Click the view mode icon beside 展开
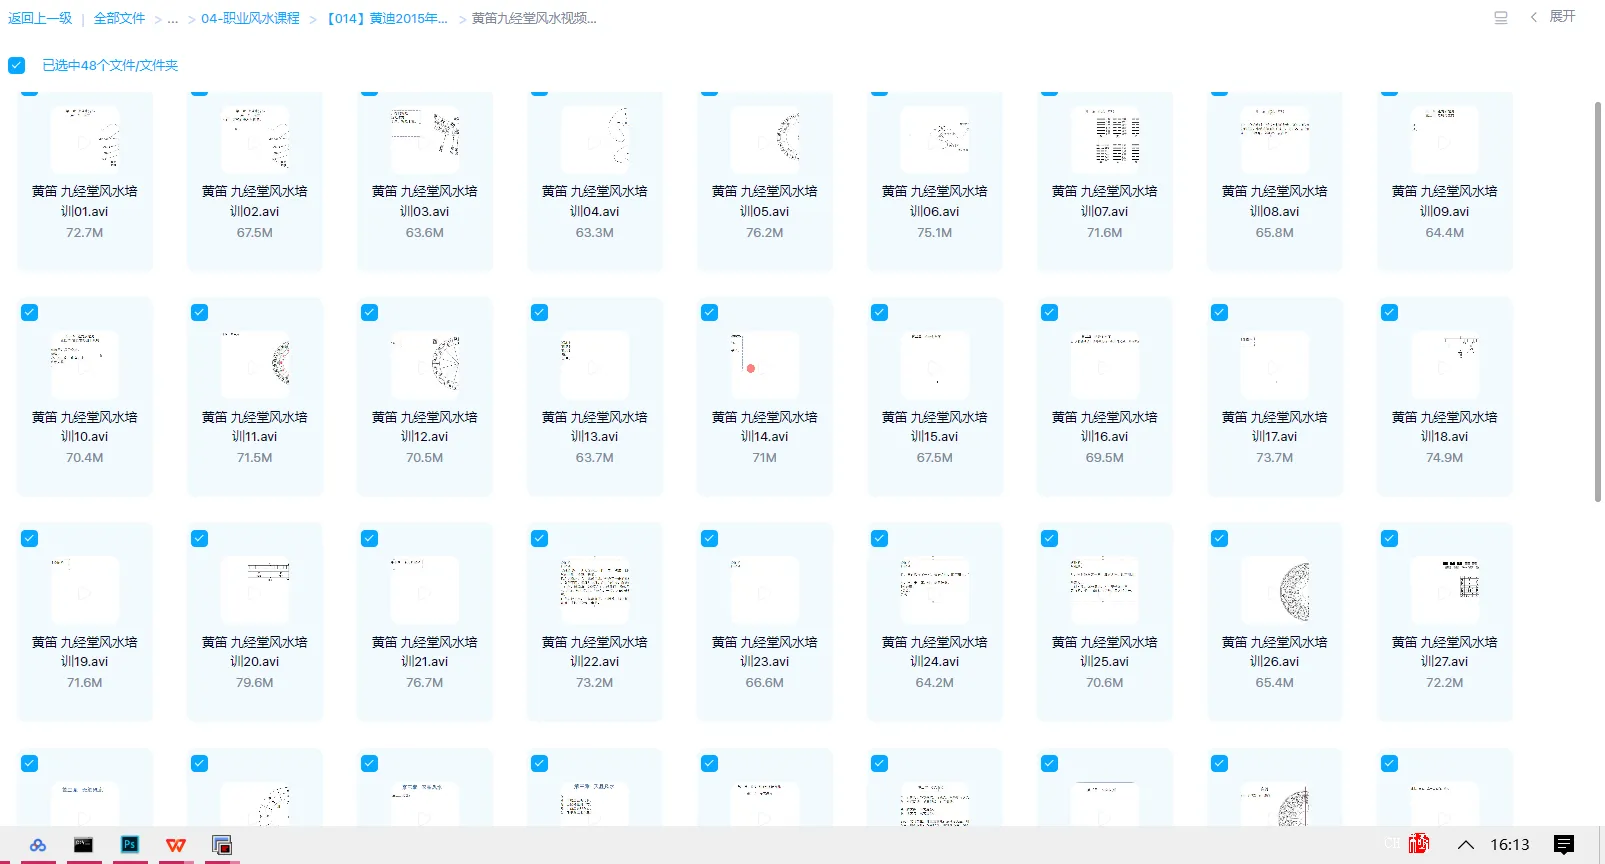1605x864 pixels. pos(1500,18)
